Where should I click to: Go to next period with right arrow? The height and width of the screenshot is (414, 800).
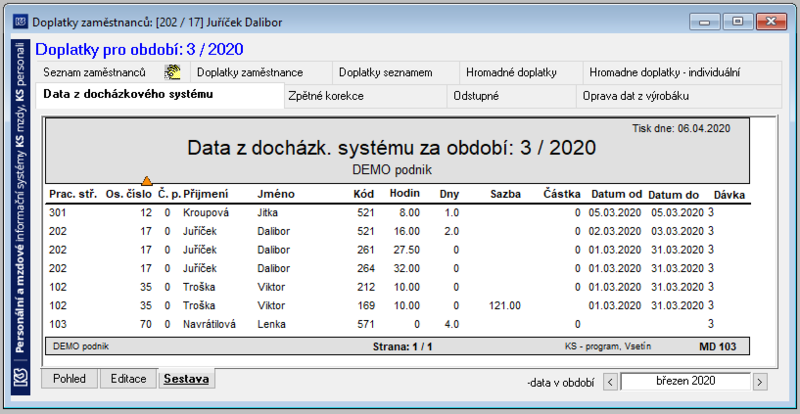pyautogui.click(x=760, y=381)
